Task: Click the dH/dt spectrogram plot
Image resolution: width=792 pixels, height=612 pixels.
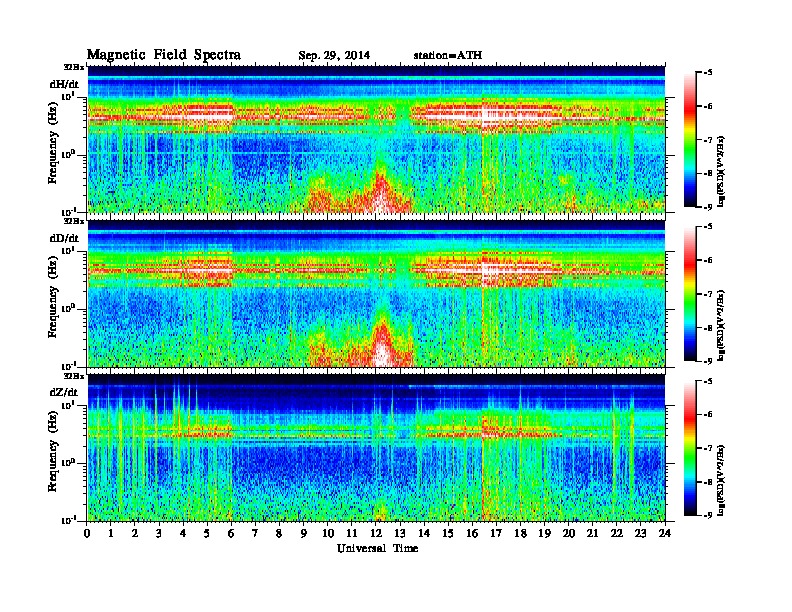Action: click(x=376, y=139)
